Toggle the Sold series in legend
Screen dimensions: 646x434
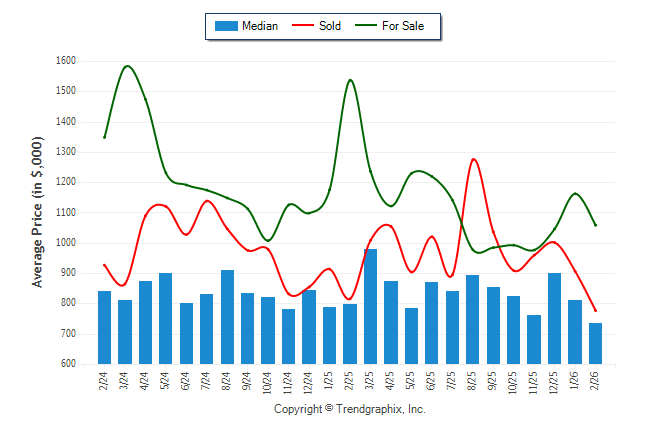tap(330, 26)
